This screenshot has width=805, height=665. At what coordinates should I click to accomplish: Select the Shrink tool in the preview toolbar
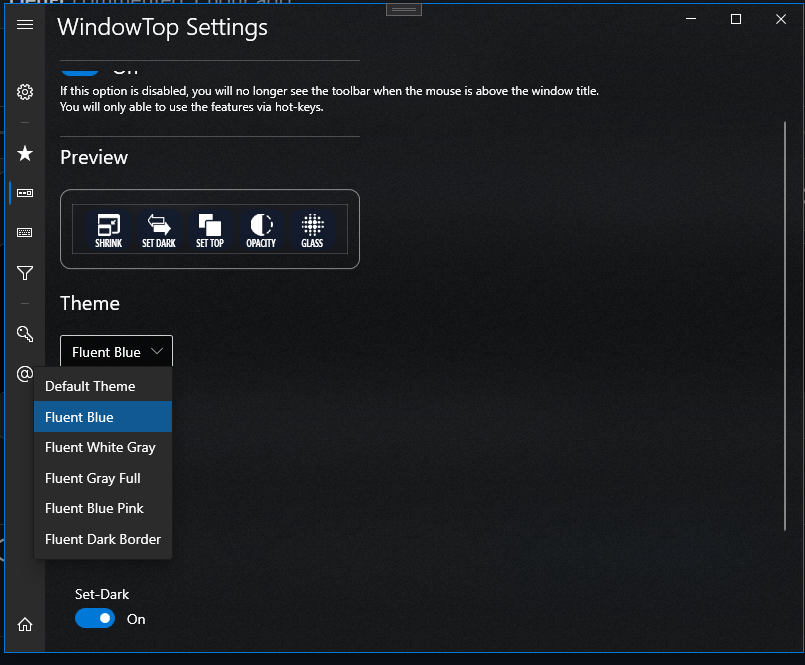[x=108, y=229]
